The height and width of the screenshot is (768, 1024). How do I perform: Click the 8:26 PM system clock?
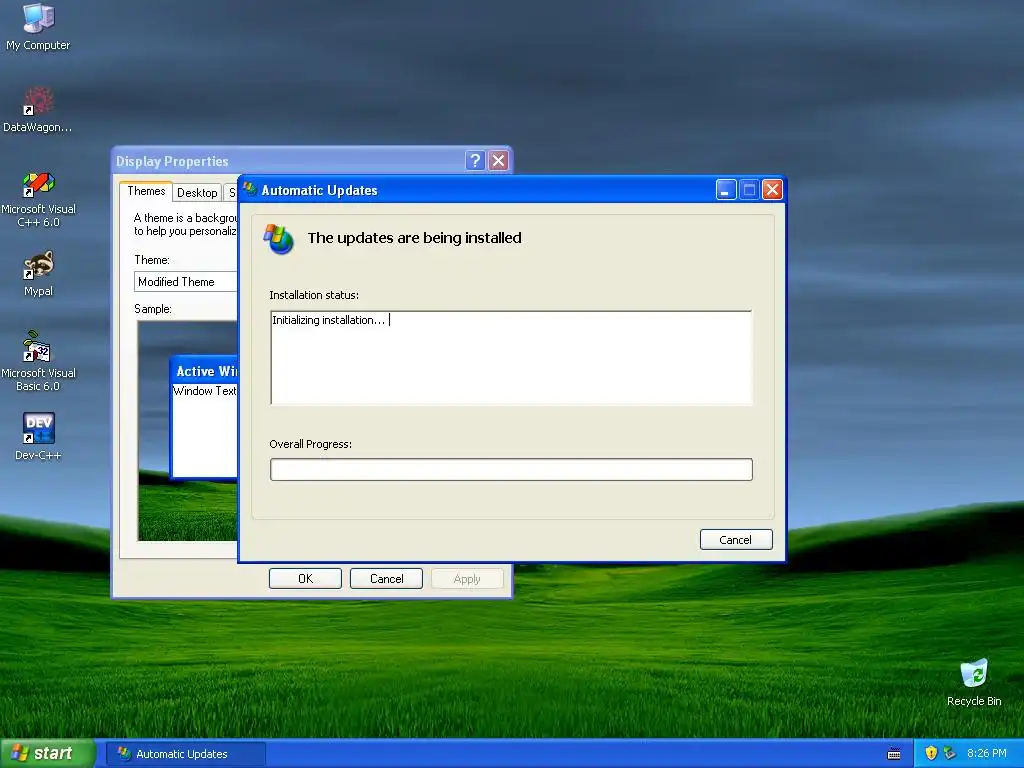click(x=987, y=753)
